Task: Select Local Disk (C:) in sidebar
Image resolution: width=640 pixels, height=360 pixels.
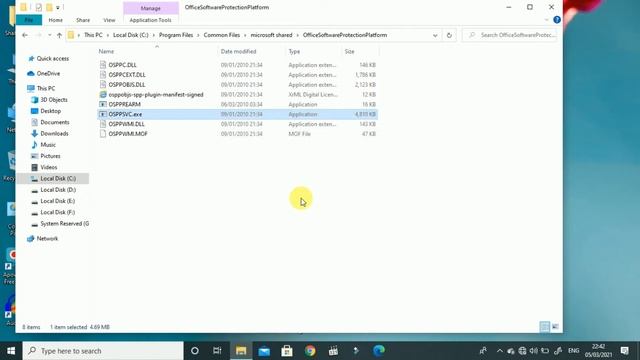Action: (x=58, y=178)
